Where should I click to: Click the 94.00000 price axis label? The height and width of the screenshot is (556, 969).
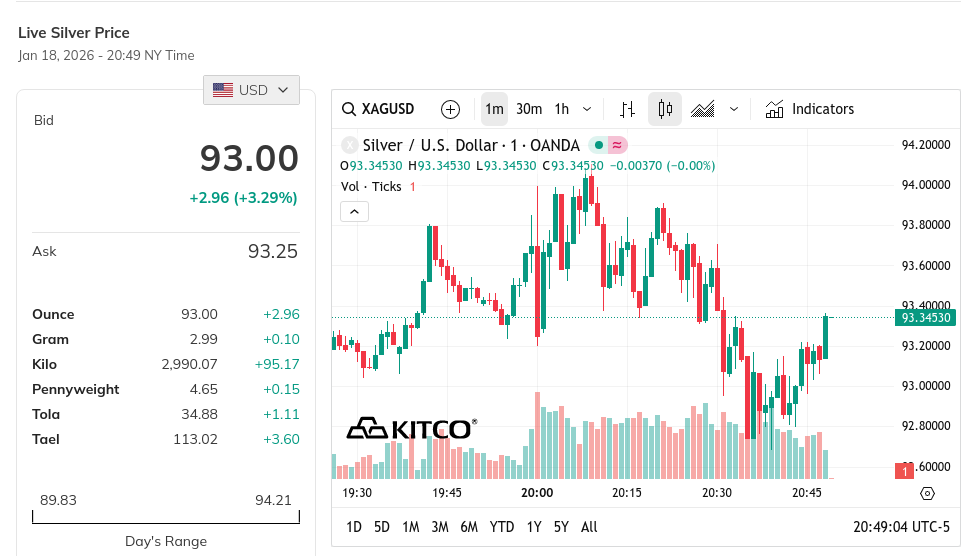coord(926,185)
